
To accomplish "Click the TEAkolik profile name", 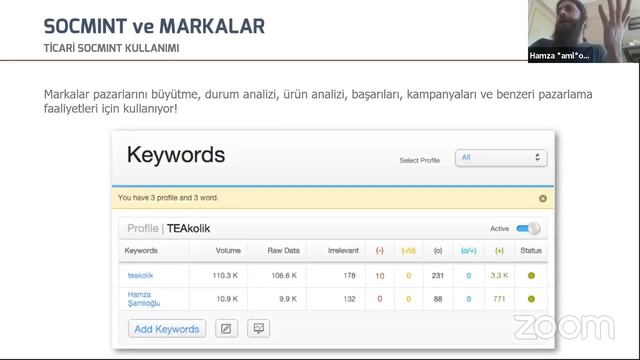I will pos(189,229).
